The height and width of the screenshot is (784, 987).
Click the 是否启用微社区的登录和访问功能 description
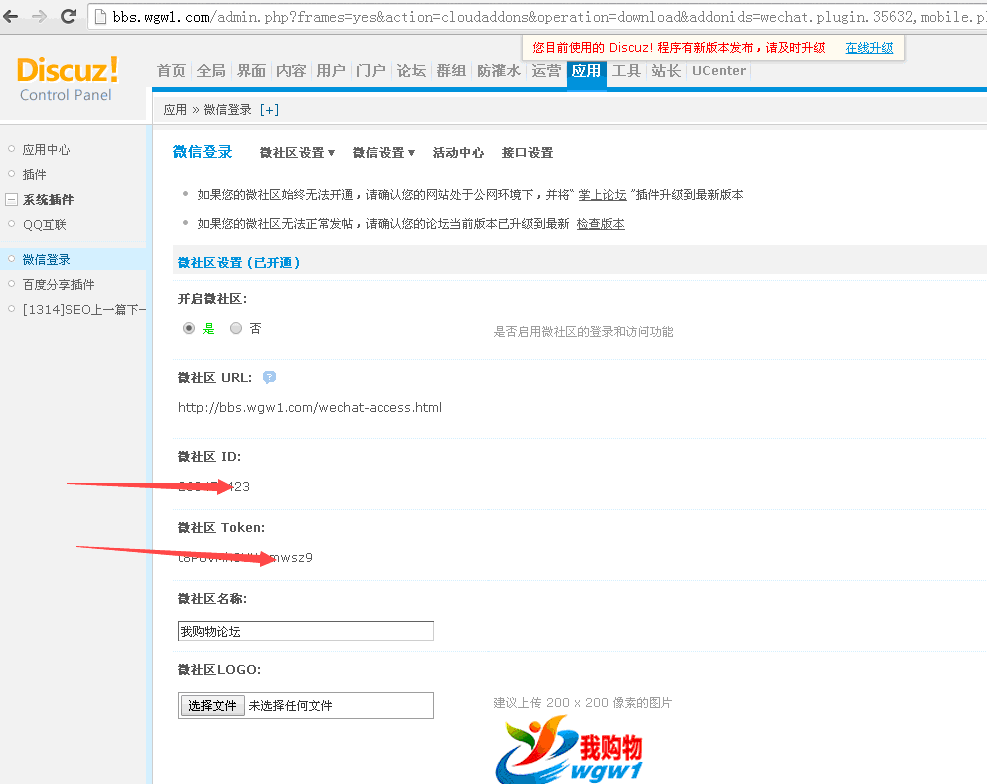pyautogui.click(x=583, y=332)
